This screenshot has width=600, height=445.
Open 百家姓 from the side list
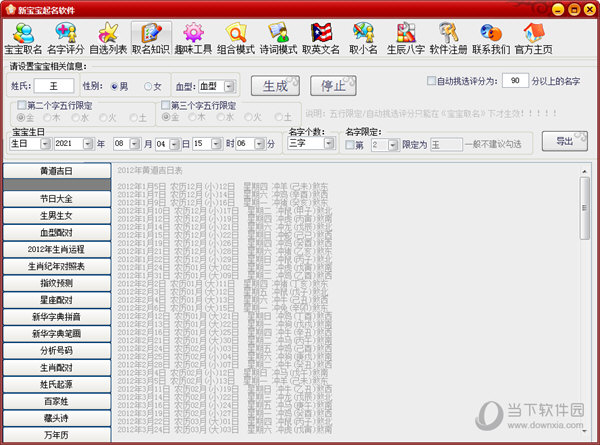[57, 401]
